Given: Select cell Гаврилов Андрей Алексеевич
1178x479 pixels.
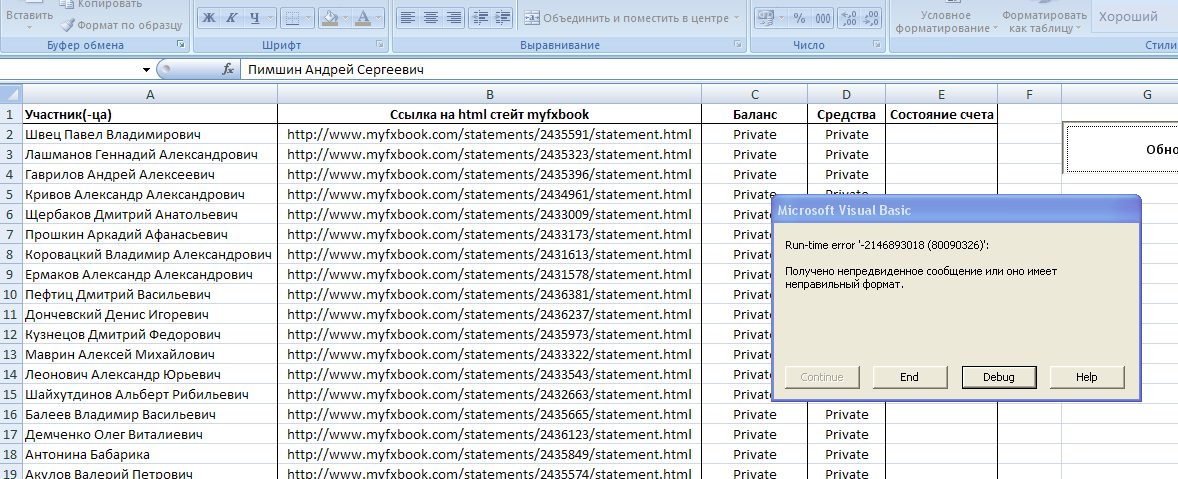Looking at the screenshot, I should pos(150,174).
